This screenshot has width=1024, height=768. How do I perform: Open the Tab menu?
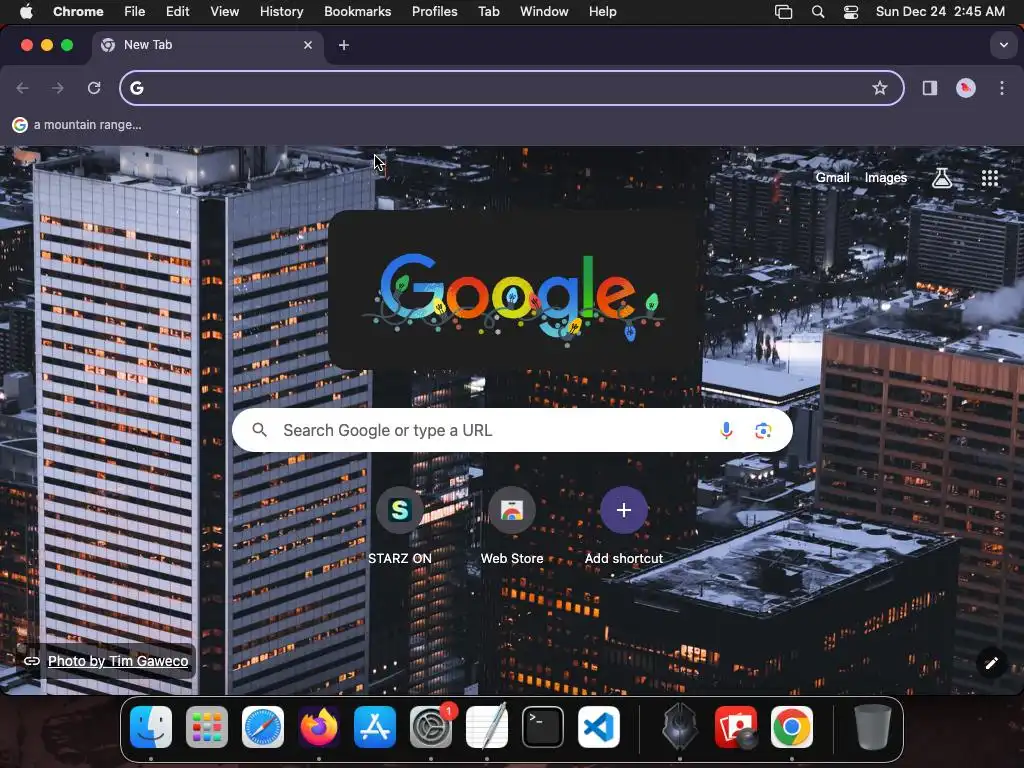pyautogui.click(x=488, y=12)
